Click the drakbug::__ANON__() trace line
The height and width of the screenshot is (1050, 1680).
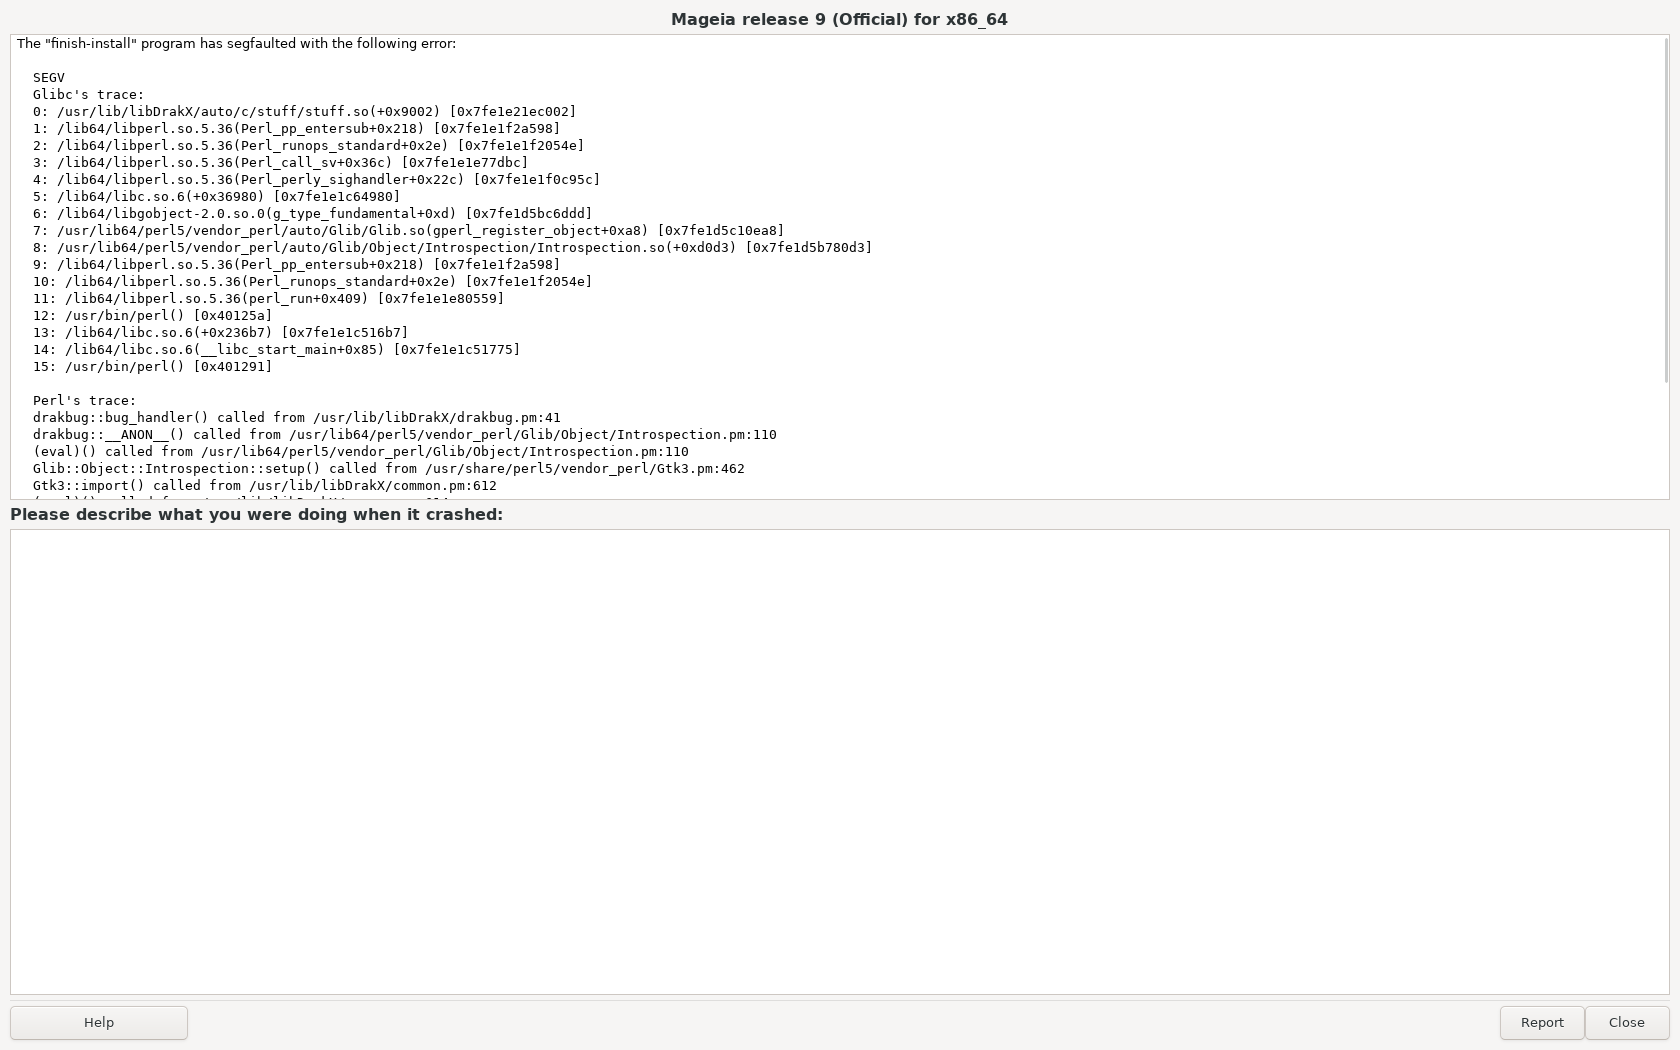coord(404,434)
